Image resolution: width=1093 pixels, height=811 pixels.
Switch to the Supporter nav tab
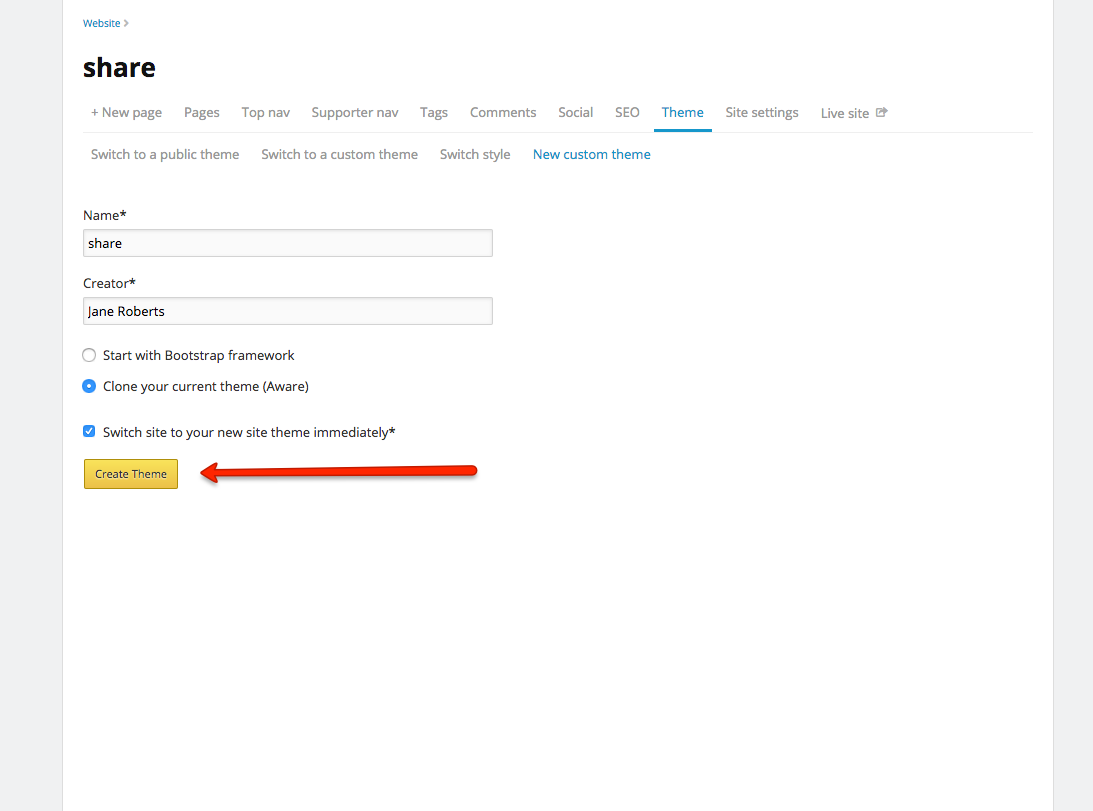pyautogui.click(x=355, y=112)
